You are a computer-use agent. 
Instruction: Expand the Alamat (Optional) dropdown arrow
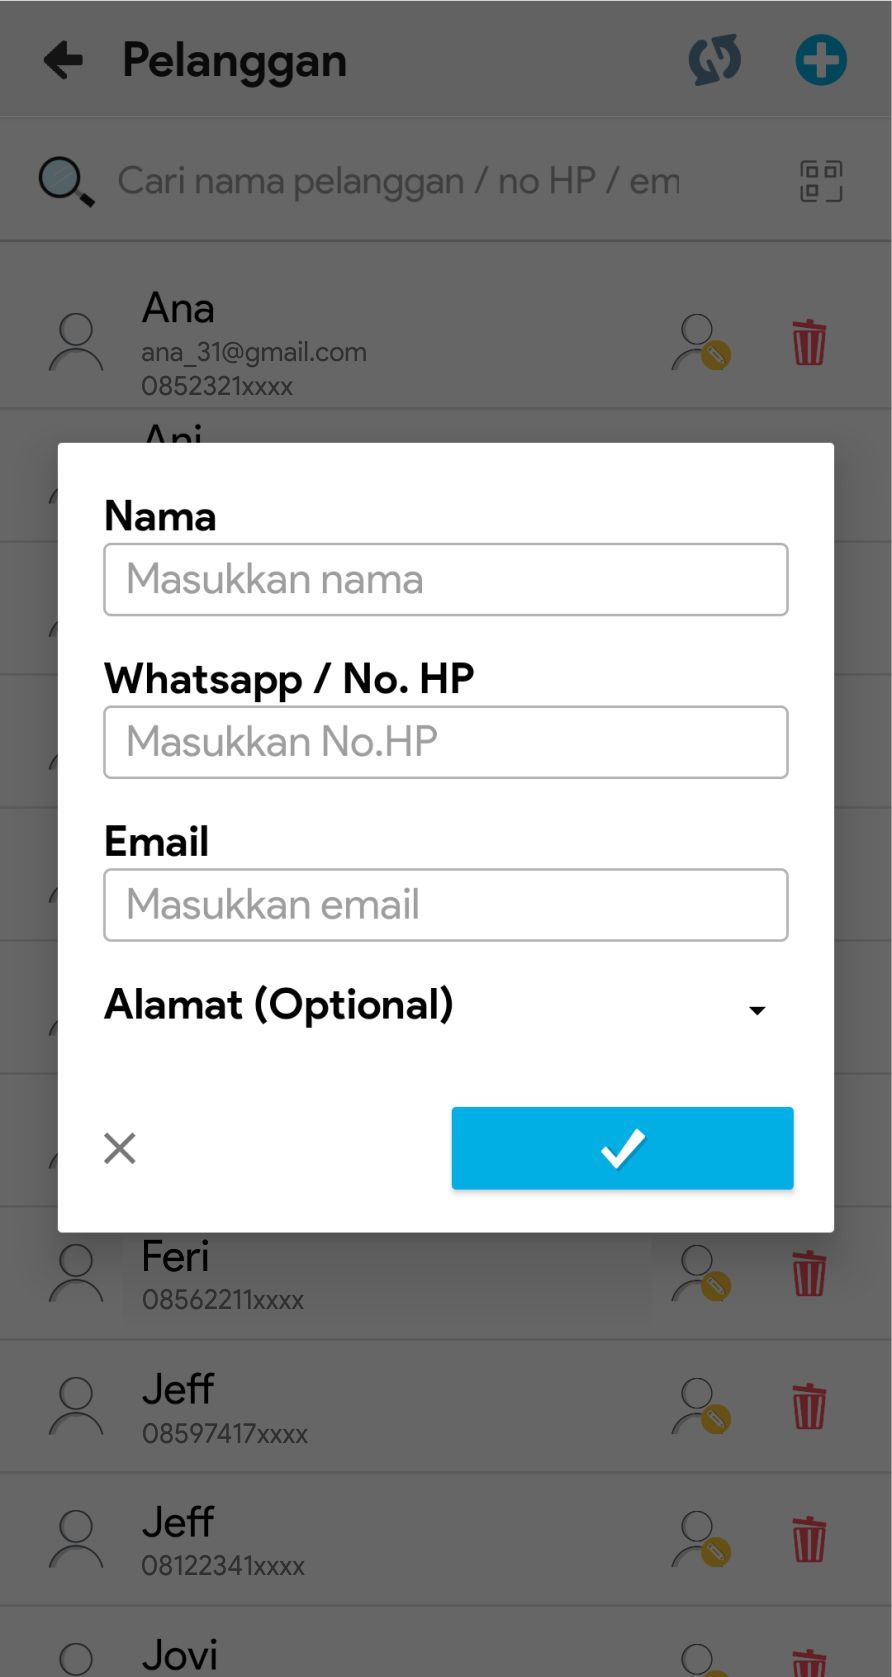pos(758,1010)
